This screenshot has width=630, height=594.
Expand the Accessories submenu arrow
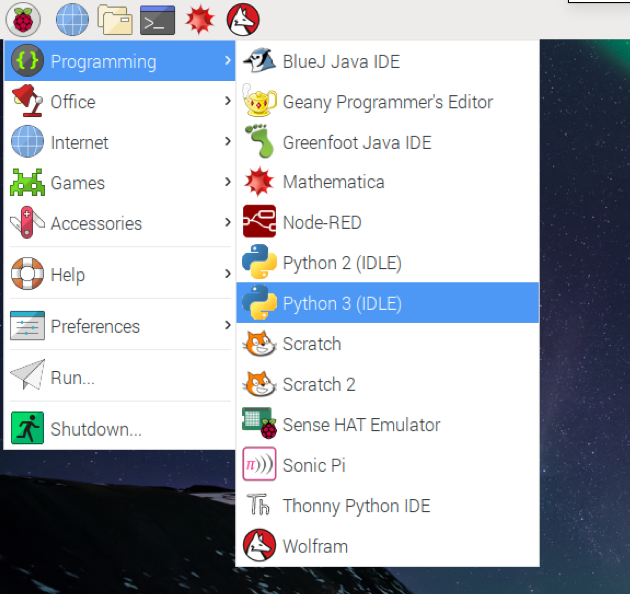click(227, 222)
